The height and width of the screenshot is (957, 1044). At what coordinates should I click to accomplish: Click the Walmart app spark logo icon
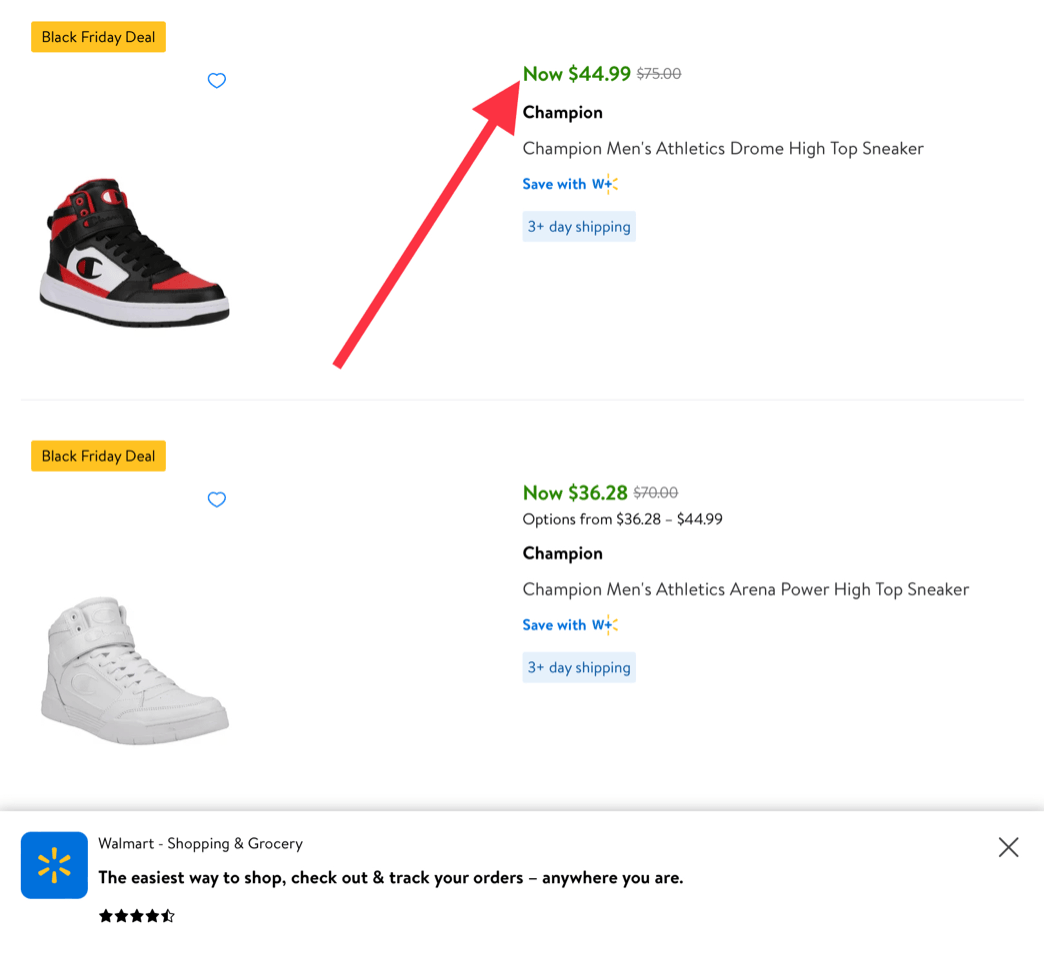pos(54,864)
